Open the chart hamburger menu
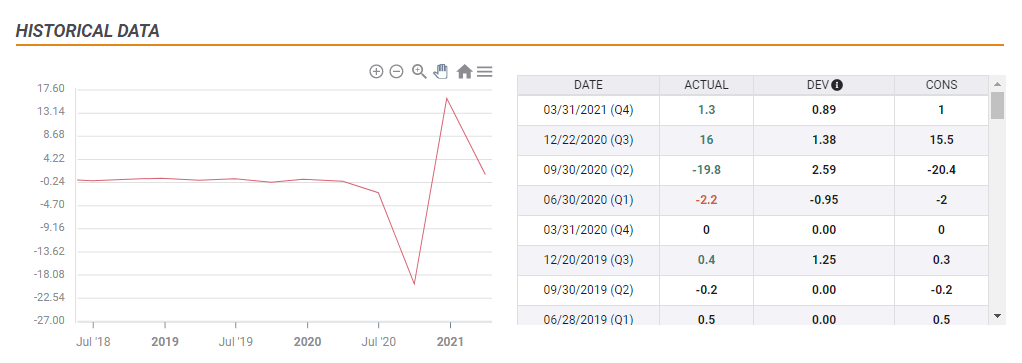Viewport: 1022px width, 363px height. click(484, 72)
